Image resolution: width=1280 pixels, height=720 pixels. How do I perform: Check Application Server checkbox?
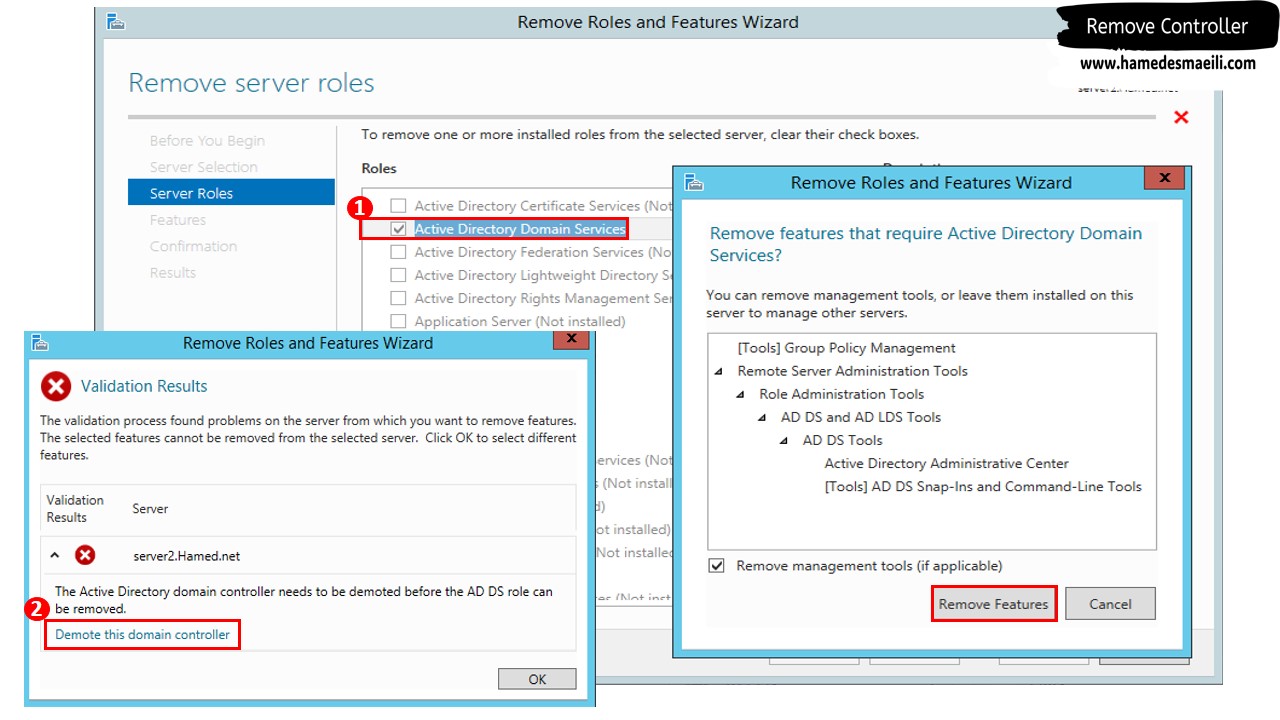coord(398,321)
